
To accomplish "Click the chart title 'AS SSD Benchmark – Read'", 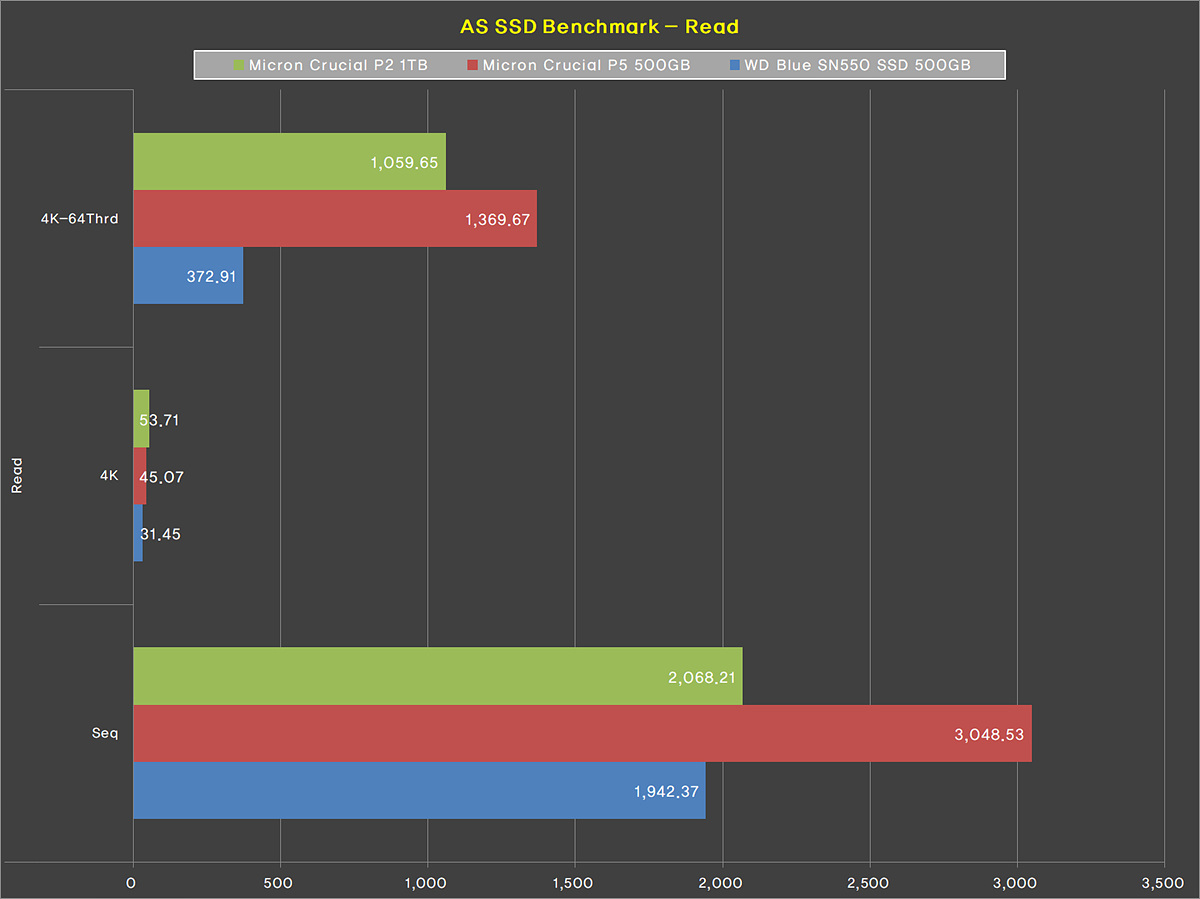I will tap(599, 26).
